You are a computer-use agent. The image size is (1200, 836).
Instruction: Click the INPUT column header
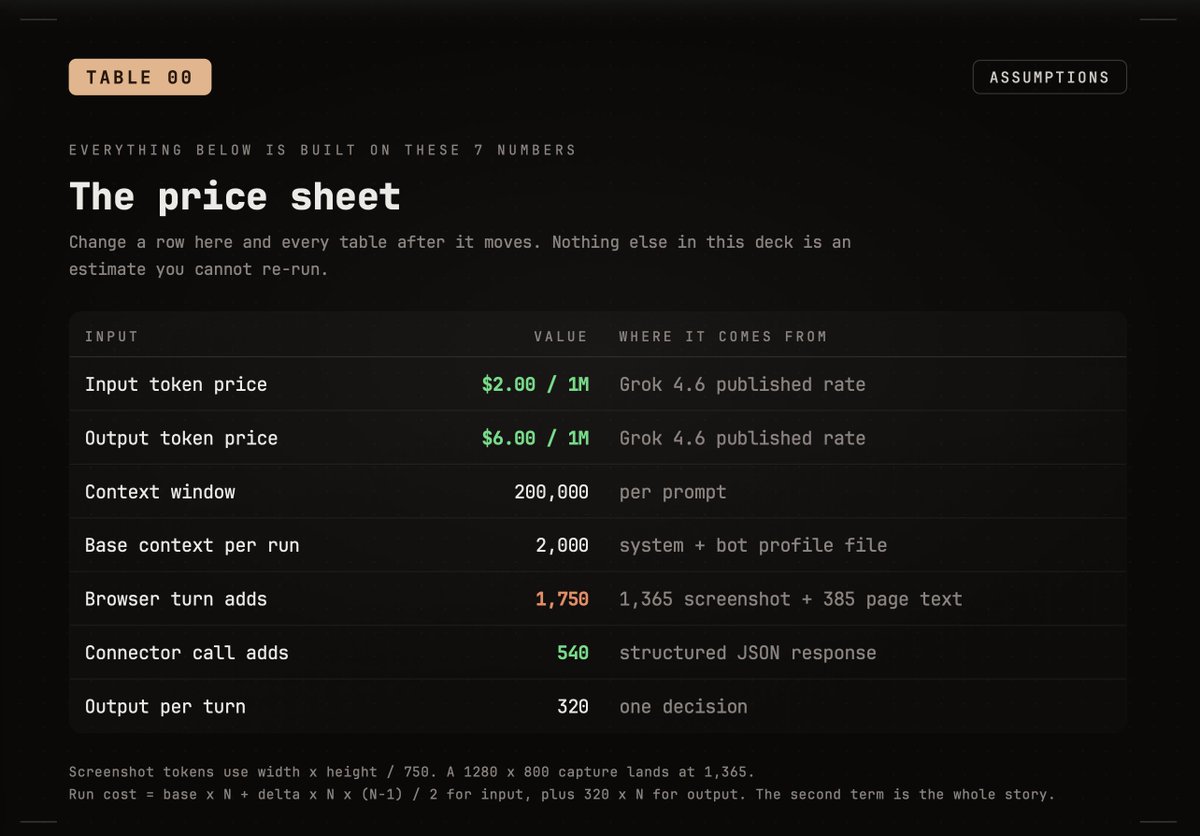(x=112, y=336)
